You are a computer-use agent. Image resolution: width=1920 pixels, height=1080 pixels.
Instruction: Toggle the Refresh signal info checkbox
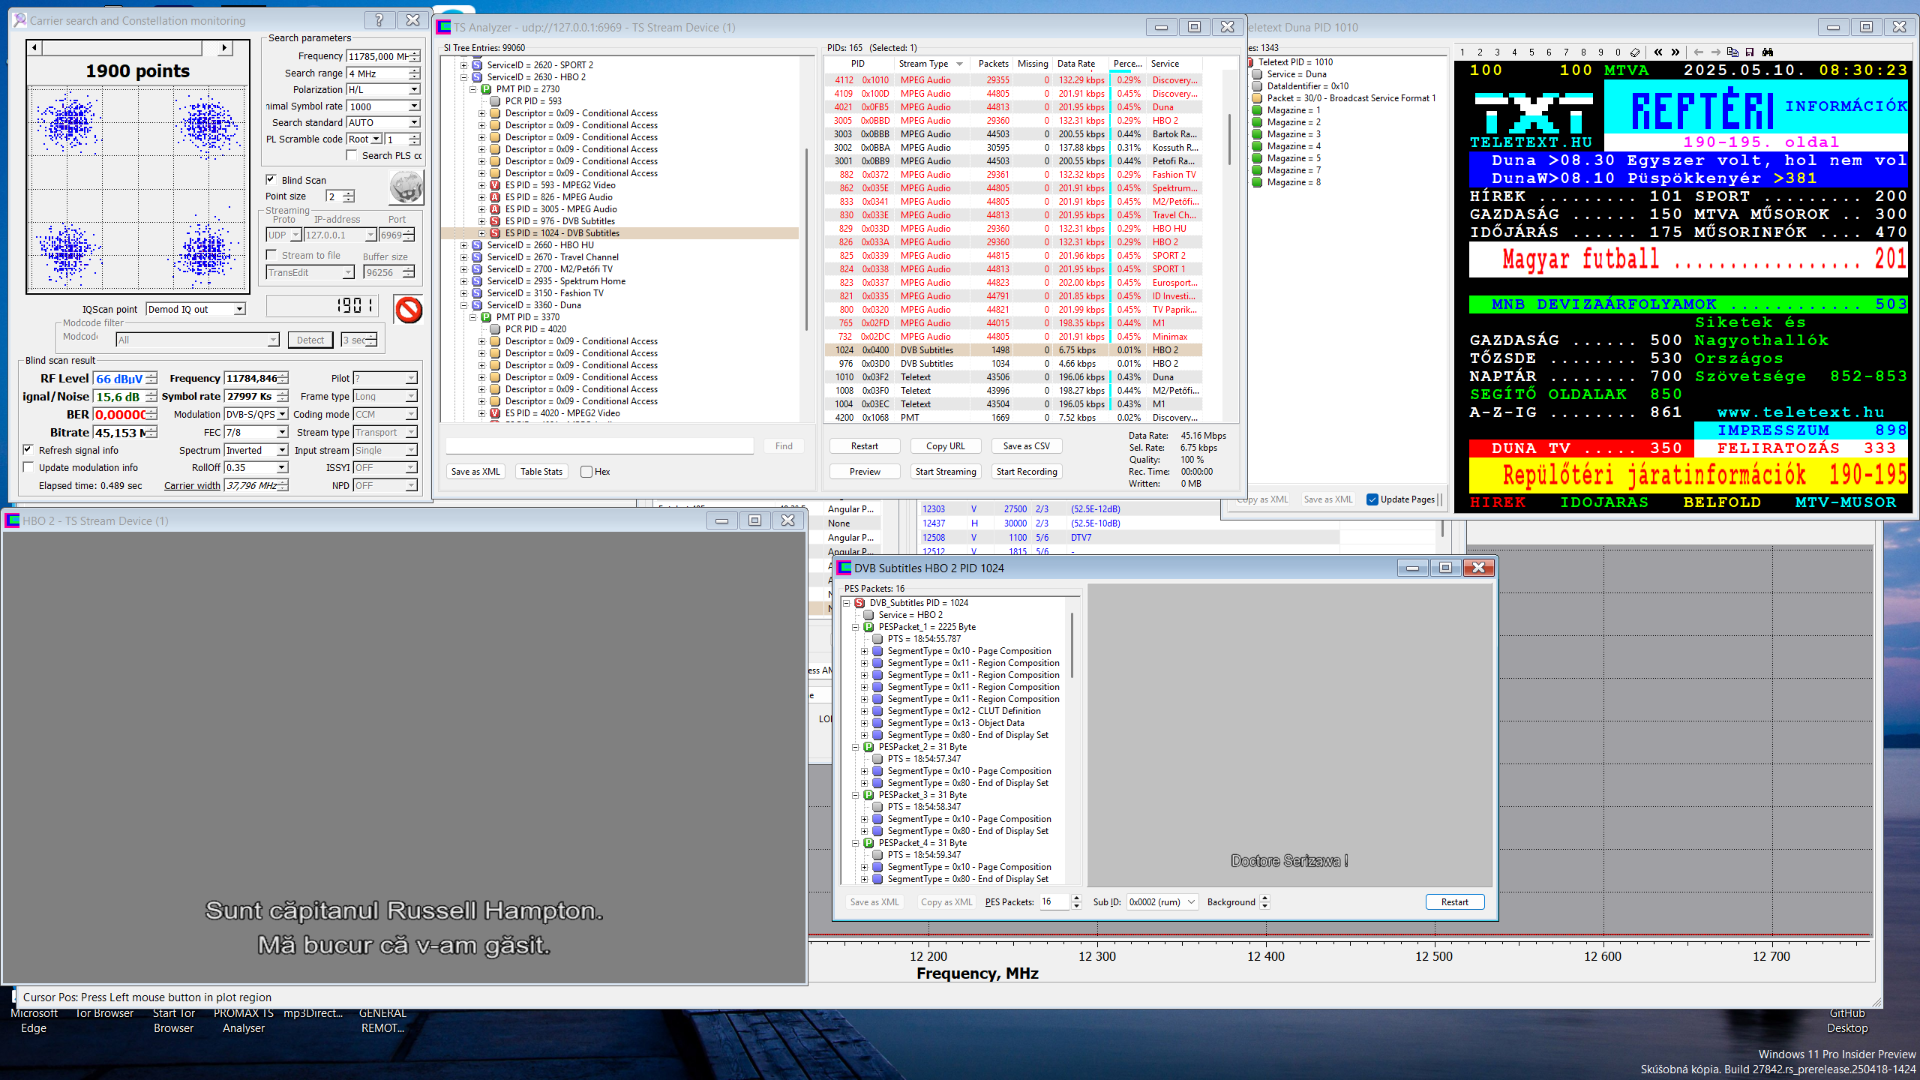[x=28, y=450]
